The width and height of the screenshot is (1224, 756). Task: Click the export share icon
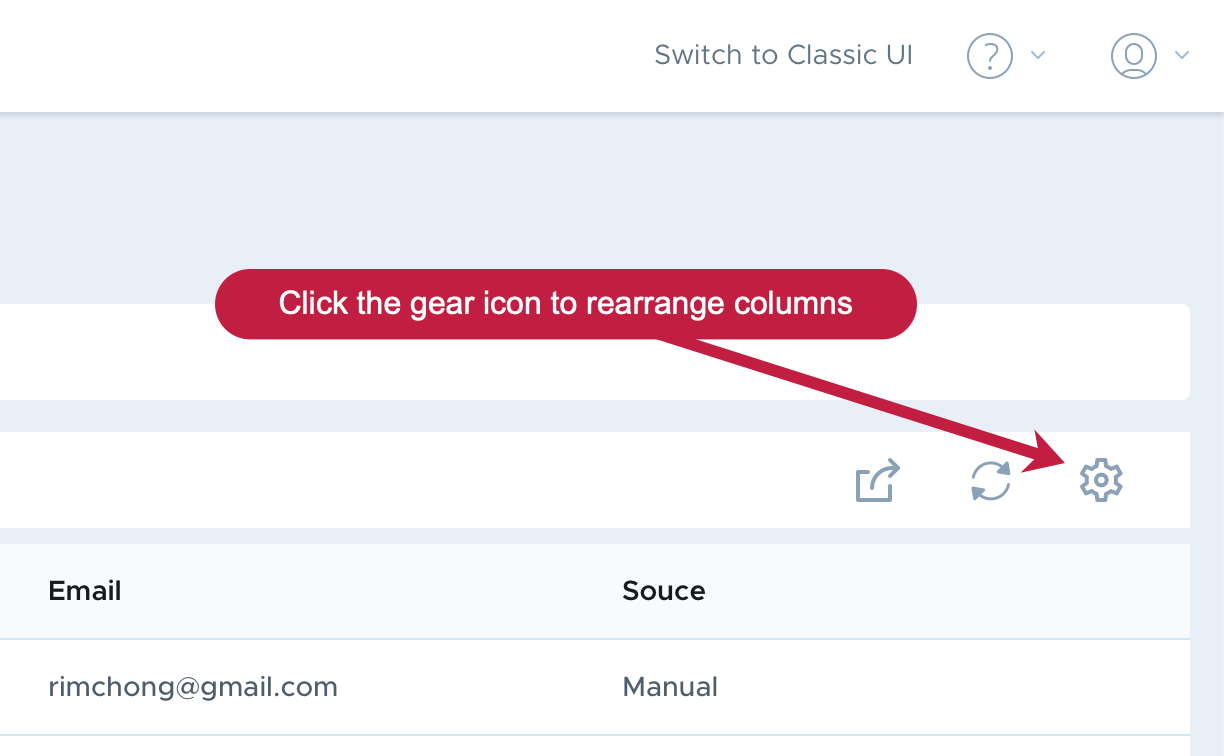pos(878,480)
